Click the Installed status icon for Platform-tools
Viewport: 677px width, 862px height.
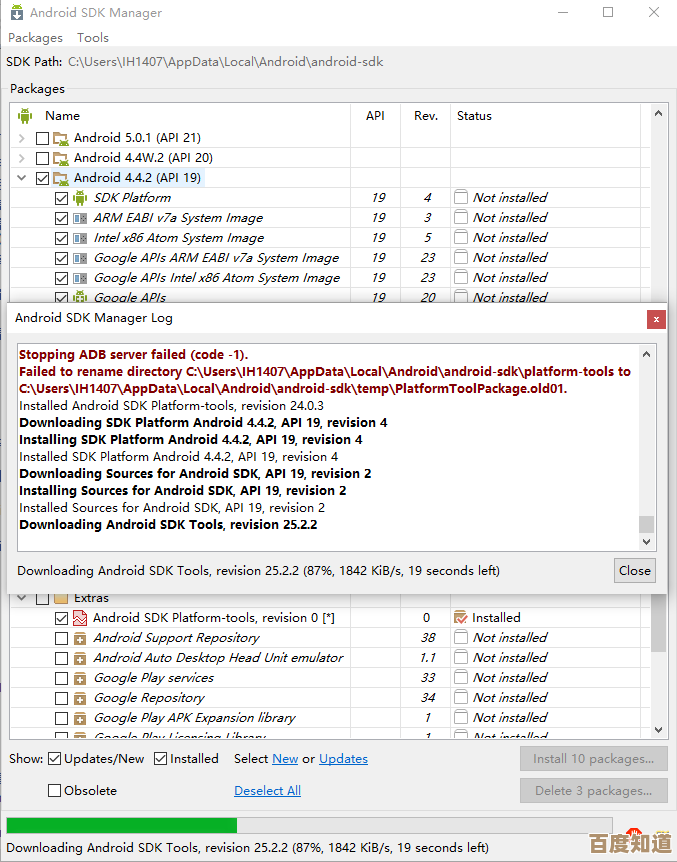(x=460, y=618)
